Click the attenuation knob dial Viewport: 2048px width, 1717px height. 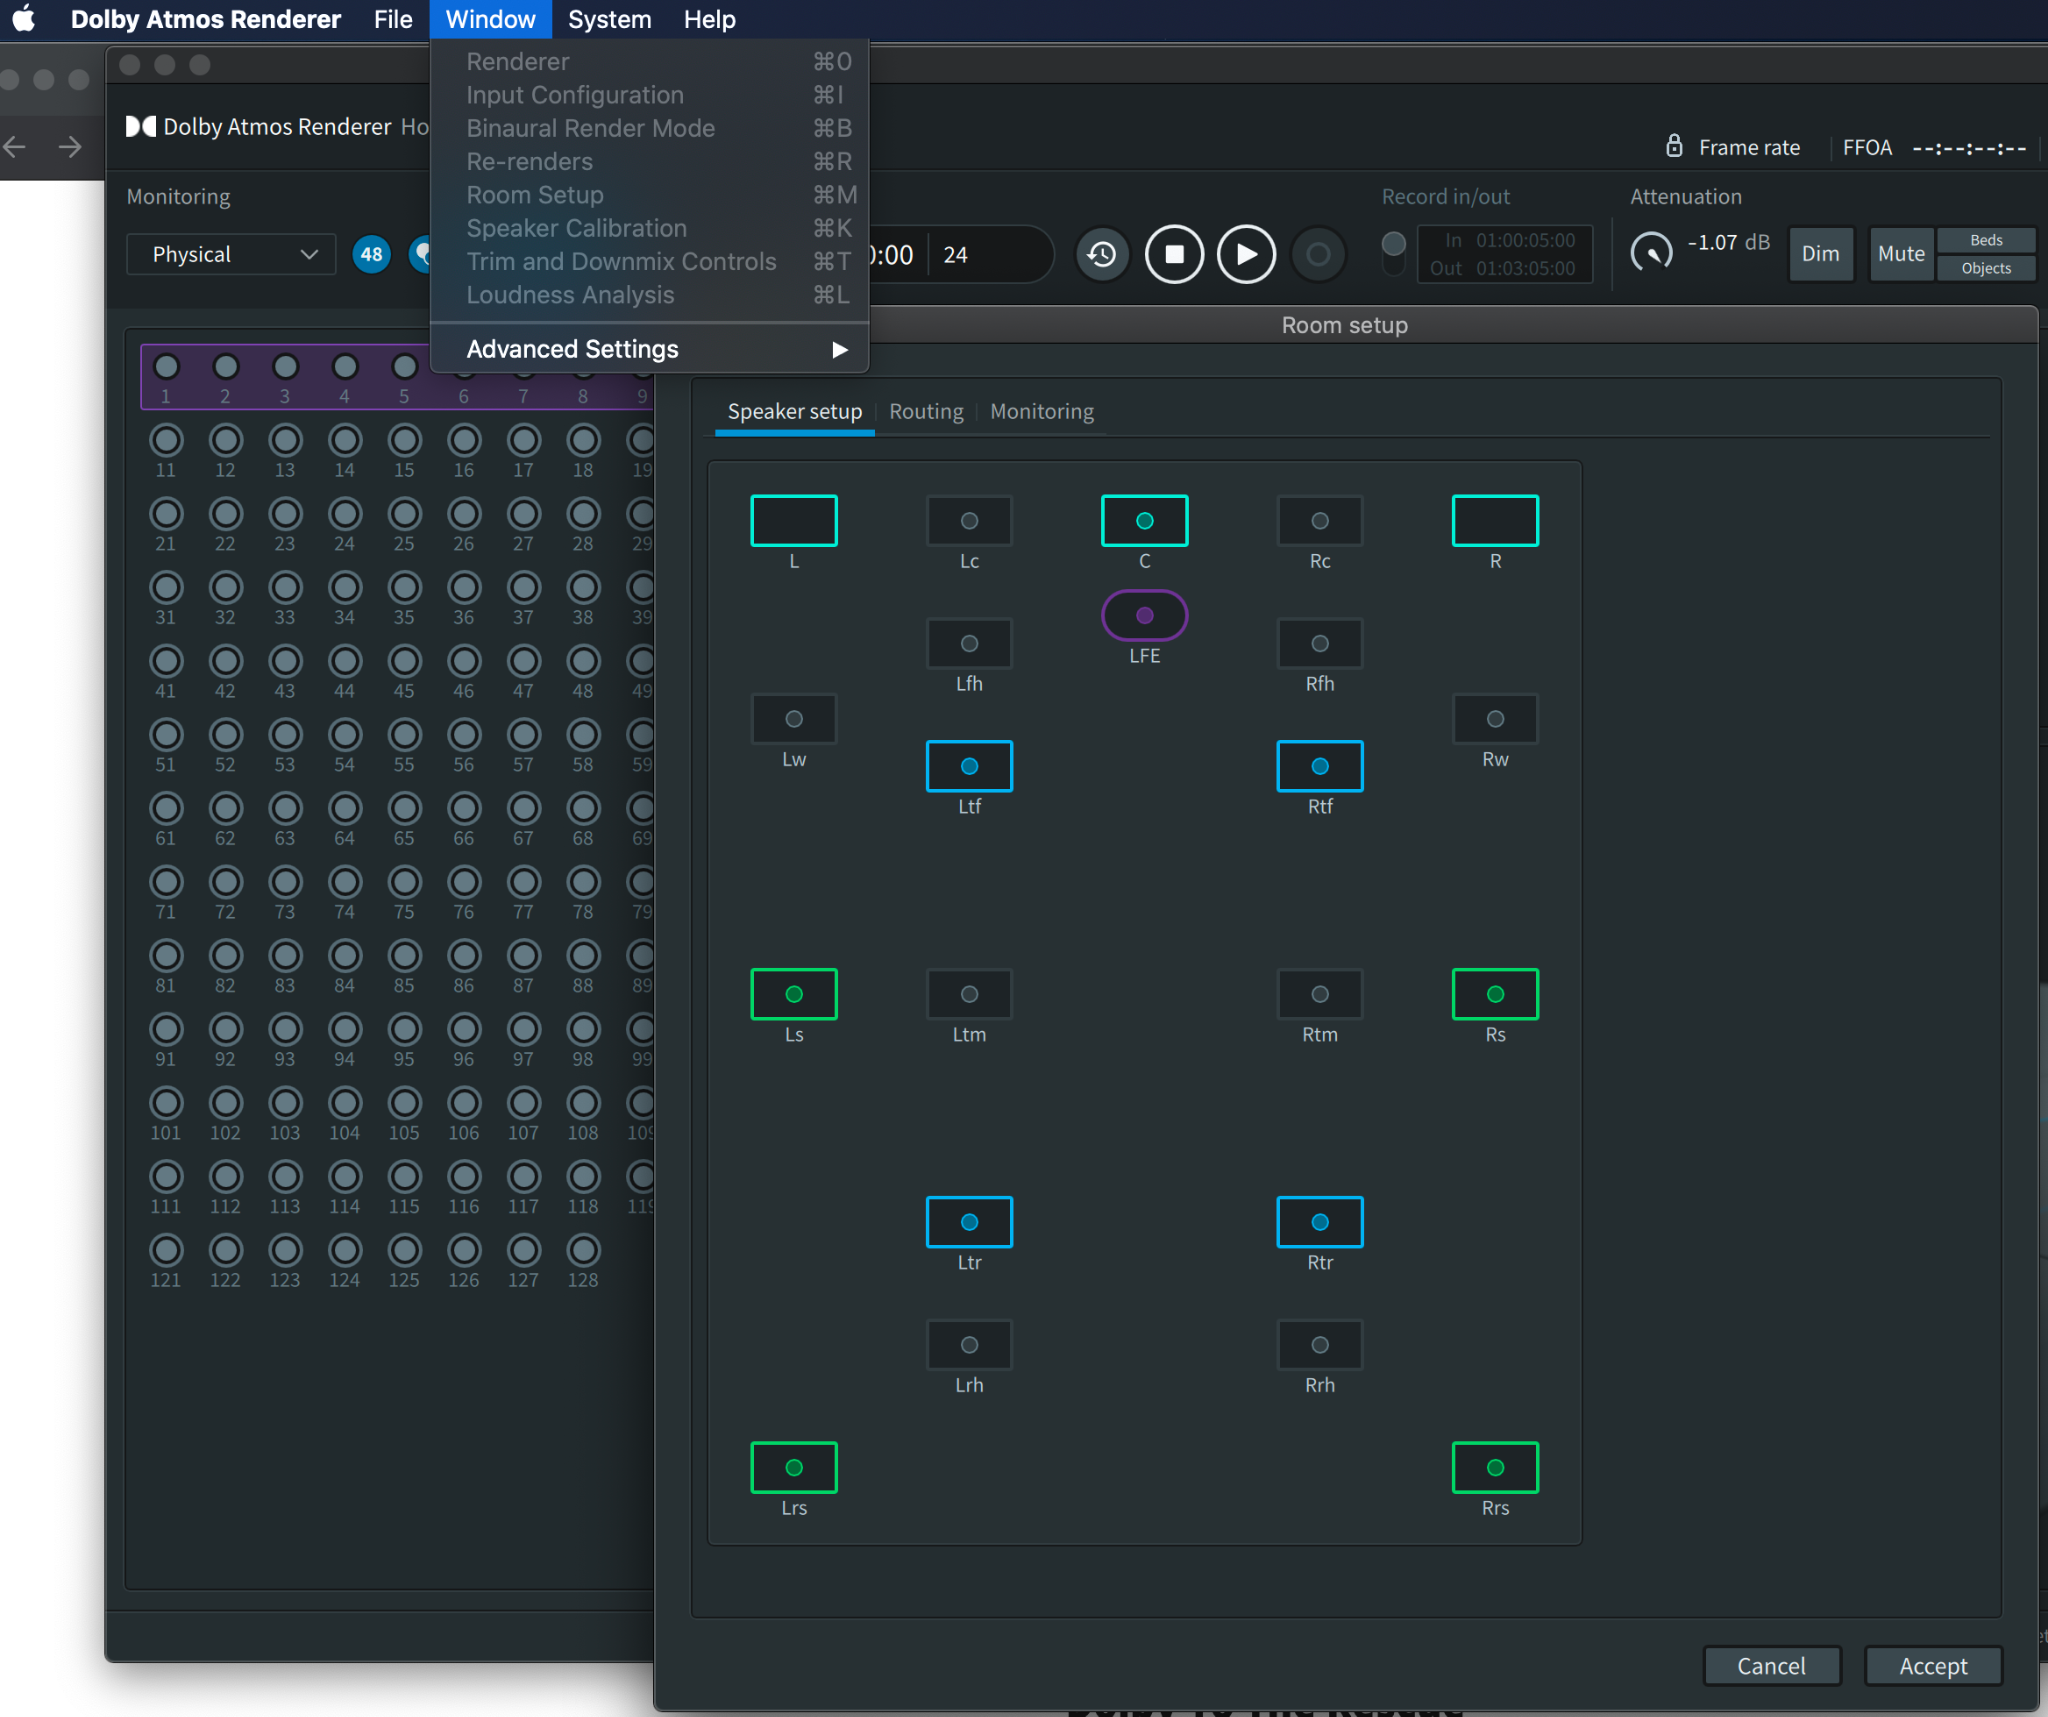point(1651,253)
